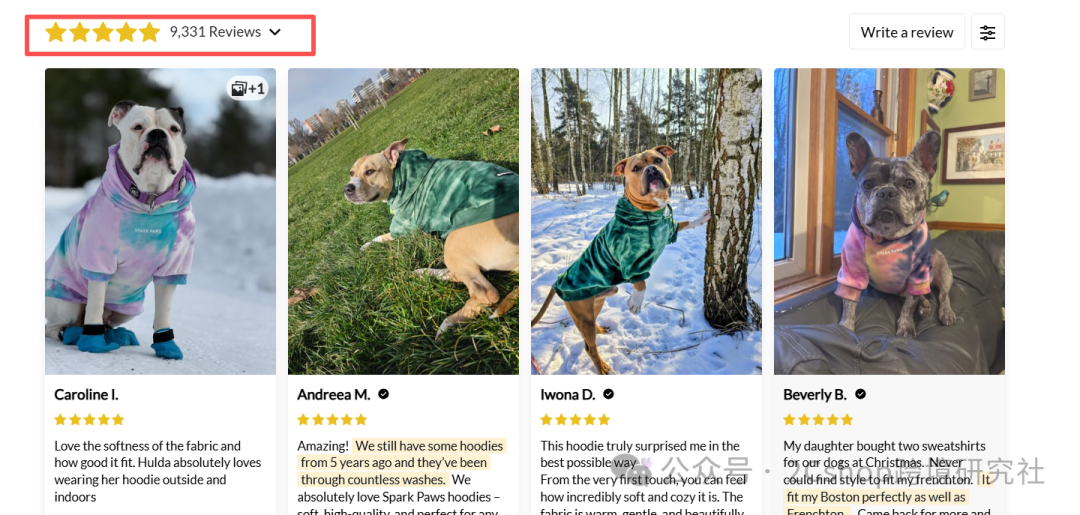Screen dimensions: 1080x515
Task: Click reviewer name Iwona D.
Action: [568, 395]
